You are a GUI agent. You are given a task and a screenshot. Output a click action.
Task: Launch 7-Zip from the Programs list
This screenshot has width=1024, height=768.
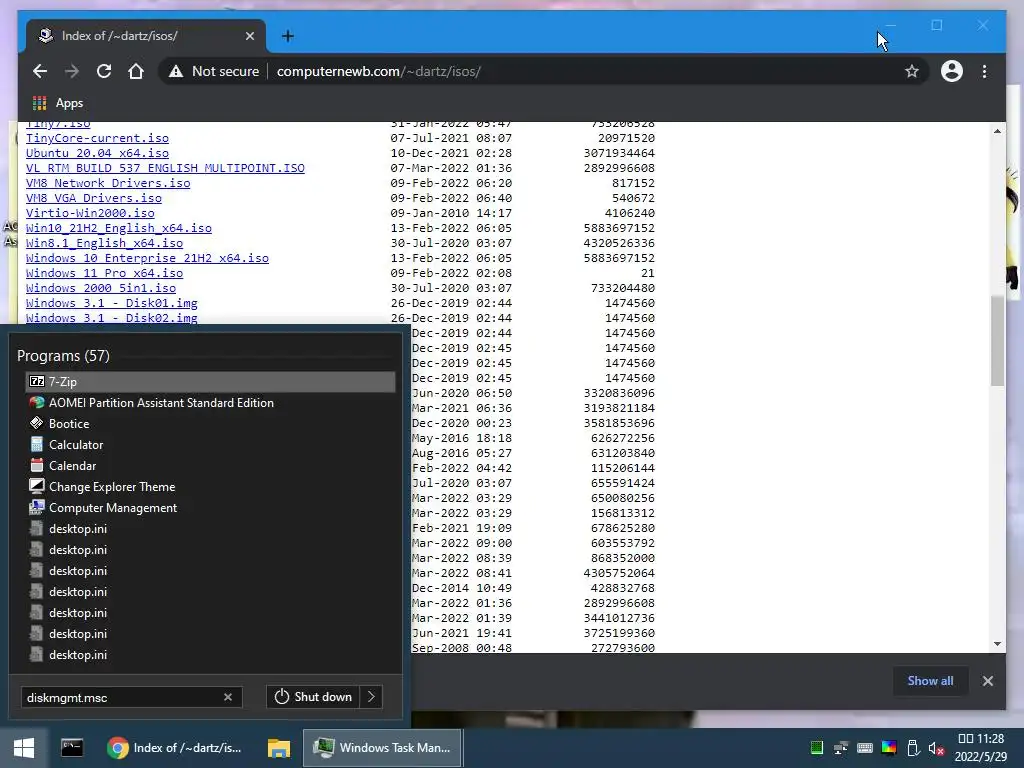click(x=210, y=381)
